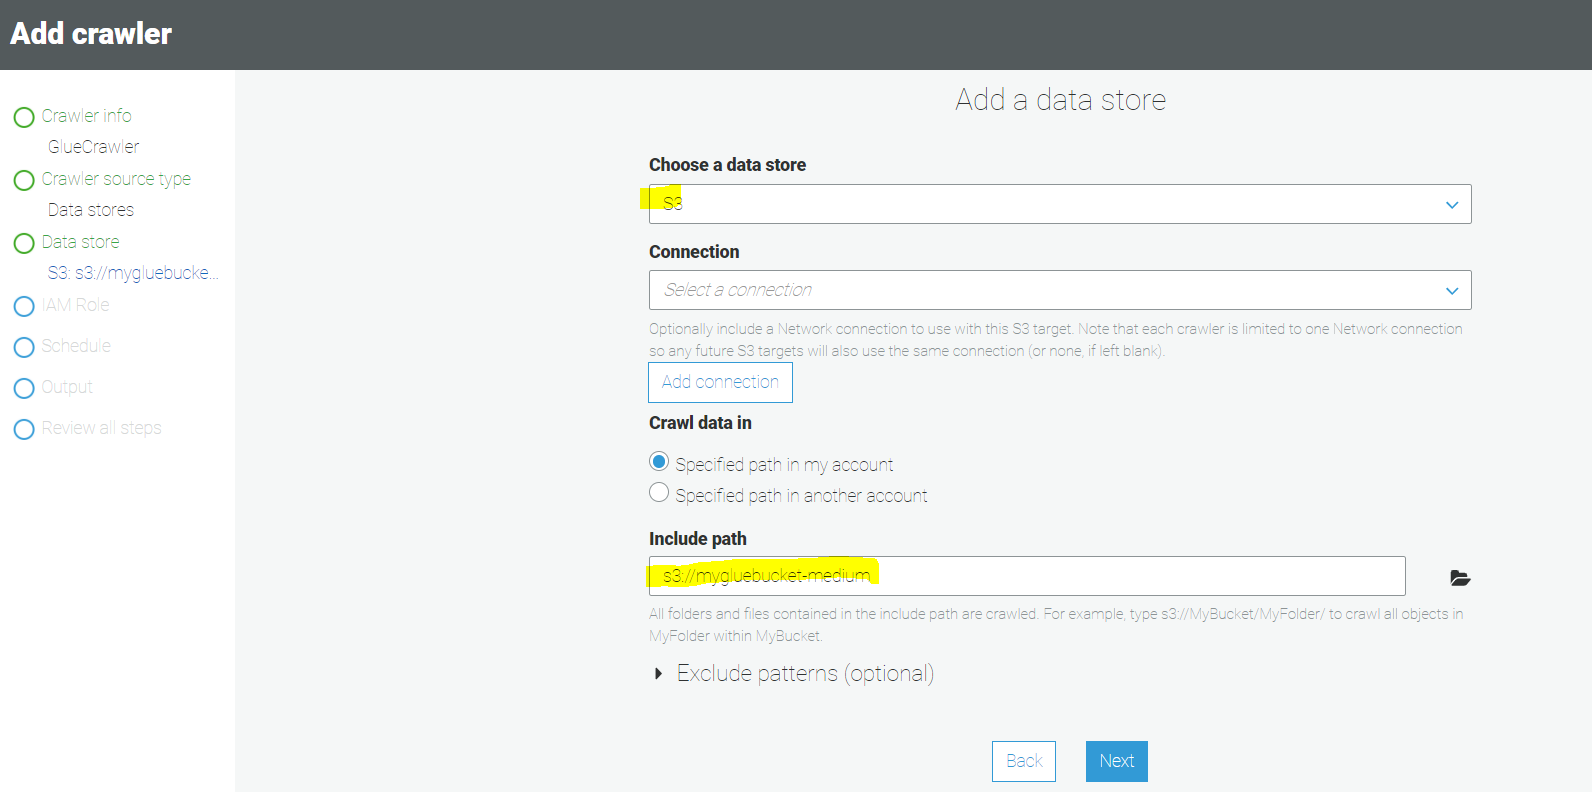
Task: Click the Add connection button
Action: coord(720,382)
